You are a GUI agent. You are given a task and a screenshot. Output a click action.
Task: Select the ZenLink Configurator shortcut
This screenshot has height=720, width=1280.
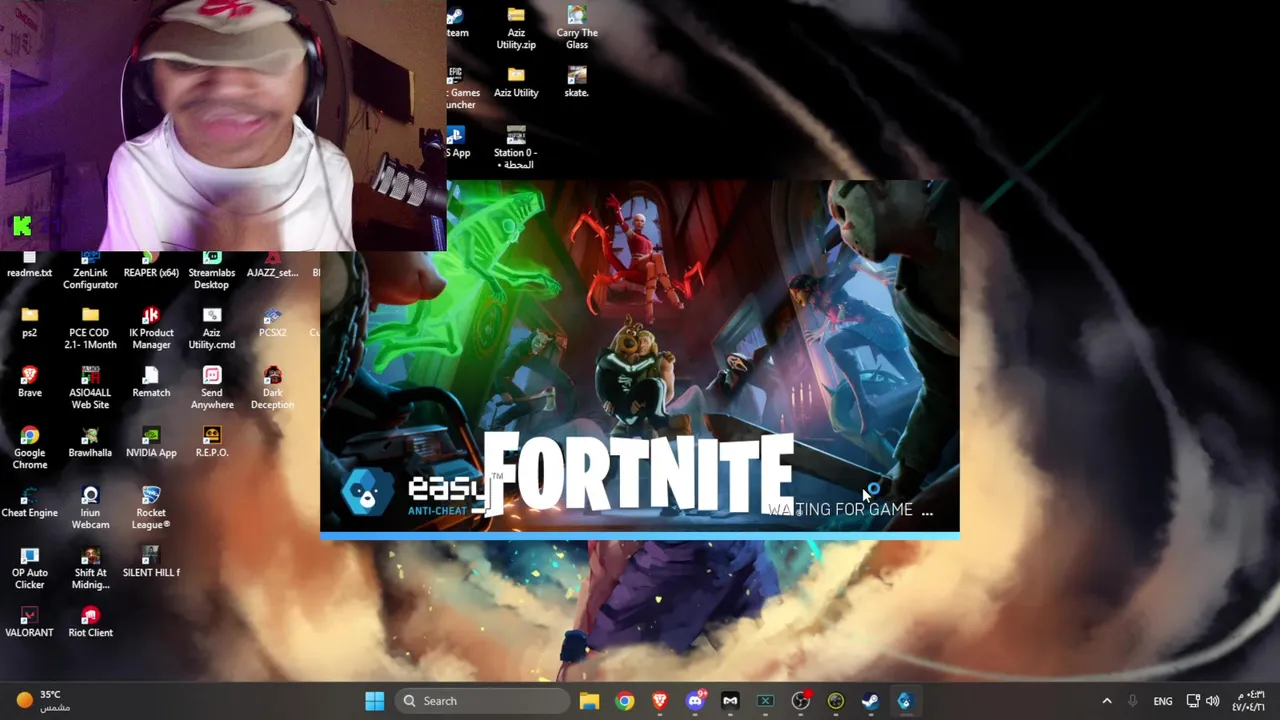[90, 271]
